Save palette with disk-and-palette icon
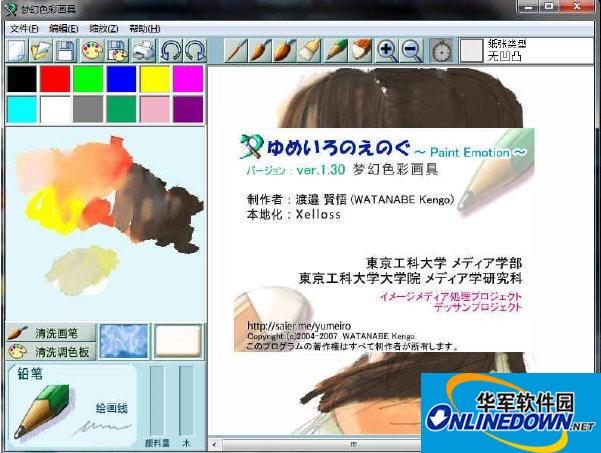 117,50
